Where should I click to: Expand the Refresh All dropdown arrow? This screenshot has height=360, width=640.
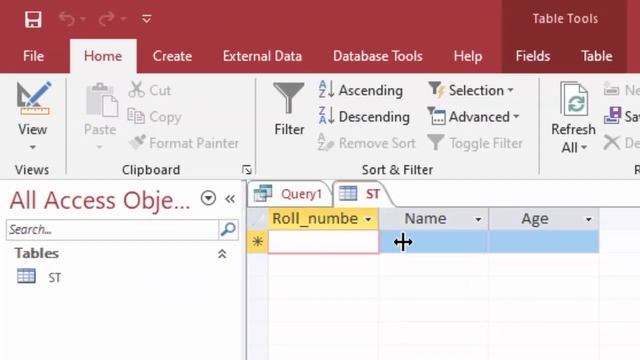[584, 147]
